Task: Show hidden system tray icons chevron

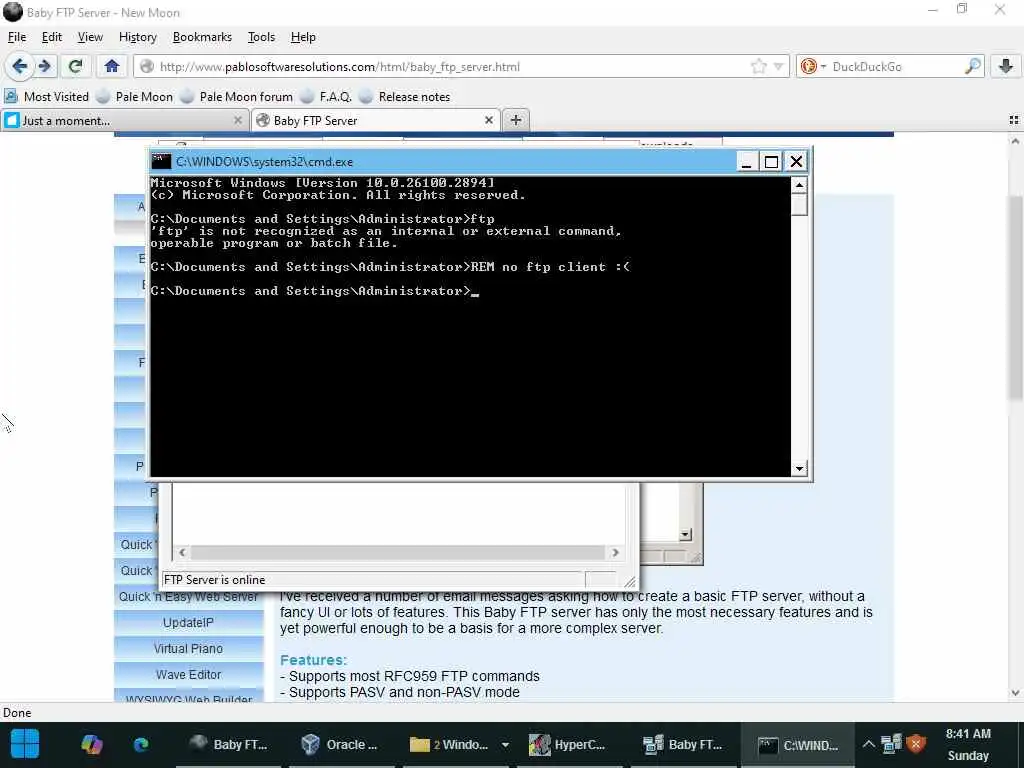Action: (x=868, y=744)
